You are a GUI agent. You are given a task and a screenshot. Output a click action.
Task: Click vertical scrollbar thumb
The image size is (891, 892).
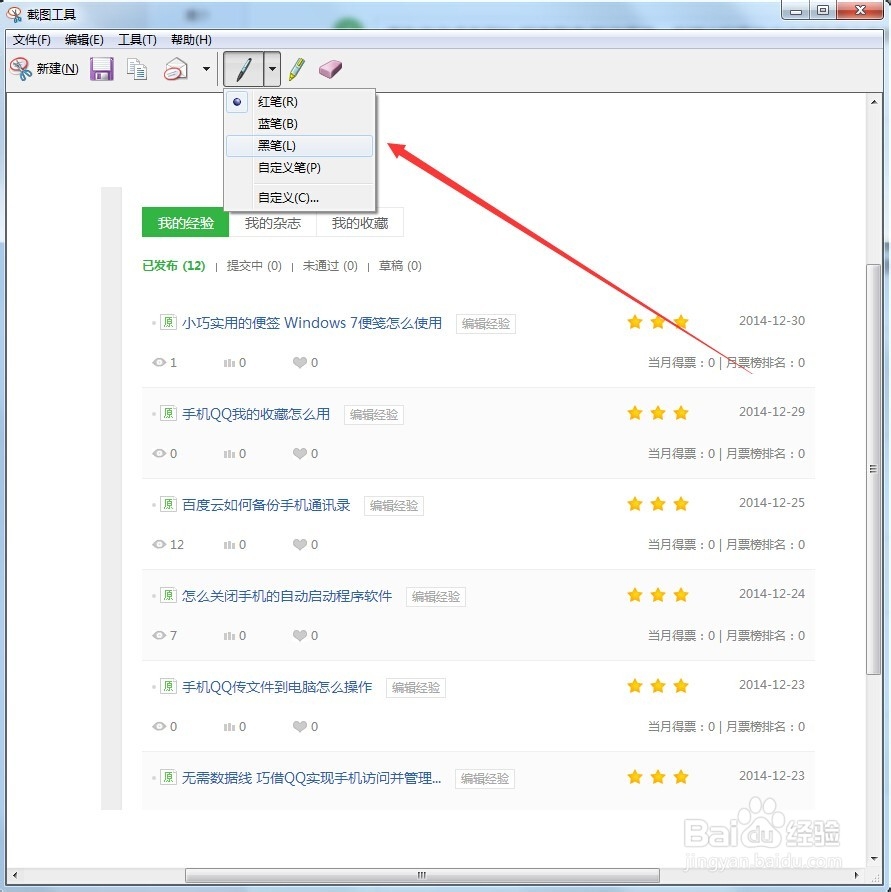(x=873, y=469)
